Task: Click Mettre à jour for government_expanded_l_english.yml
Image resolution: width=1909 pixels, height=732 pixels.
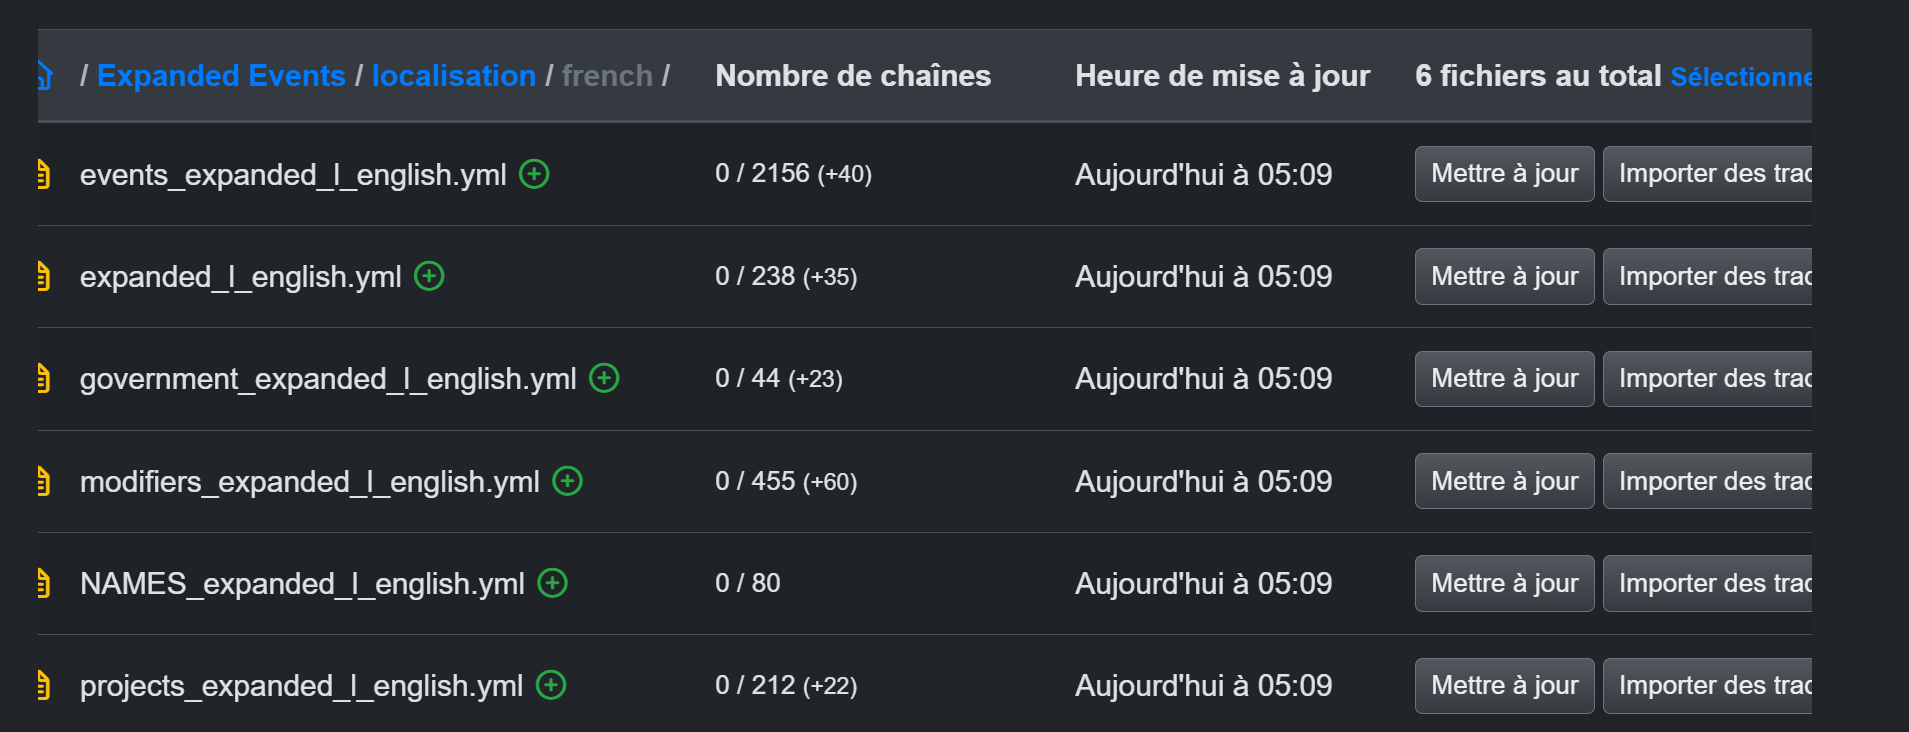Action: click(1504, 378)
